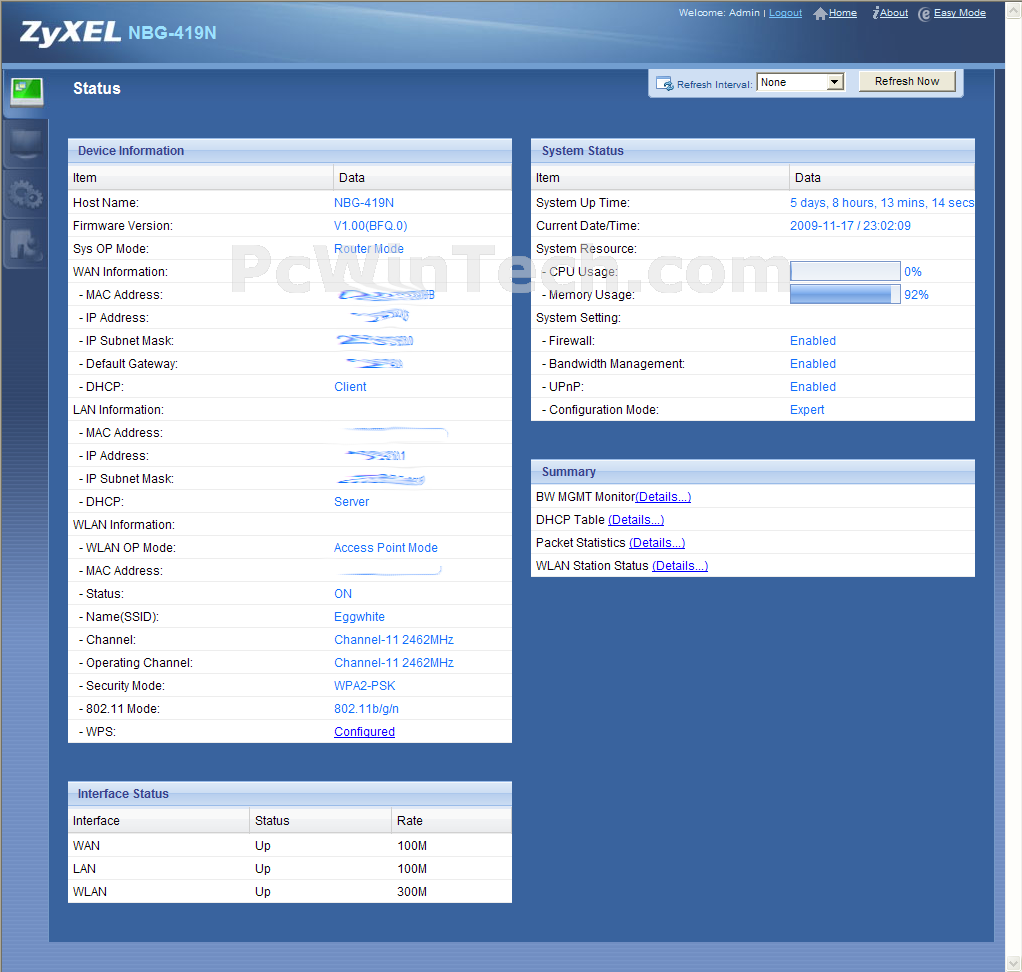Viewport: 1022px width, 972px height.
Task: Click the Device Information panel header
Action: 290,151
